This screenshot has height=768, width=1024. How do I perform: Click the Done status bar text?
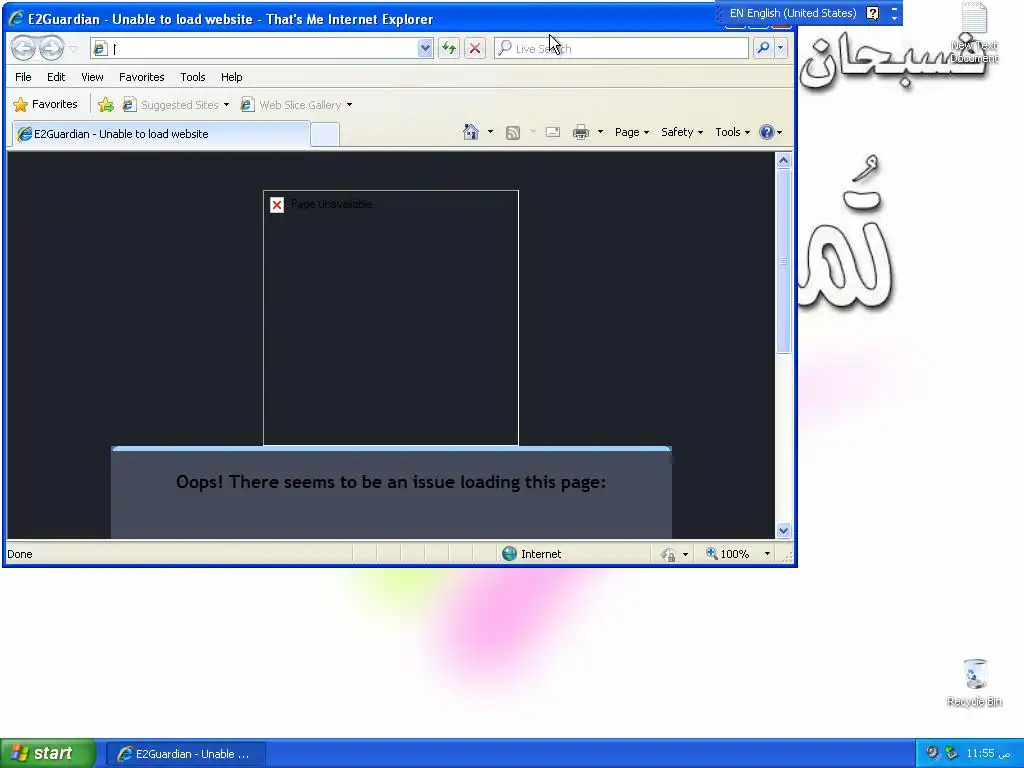[20, 554]
